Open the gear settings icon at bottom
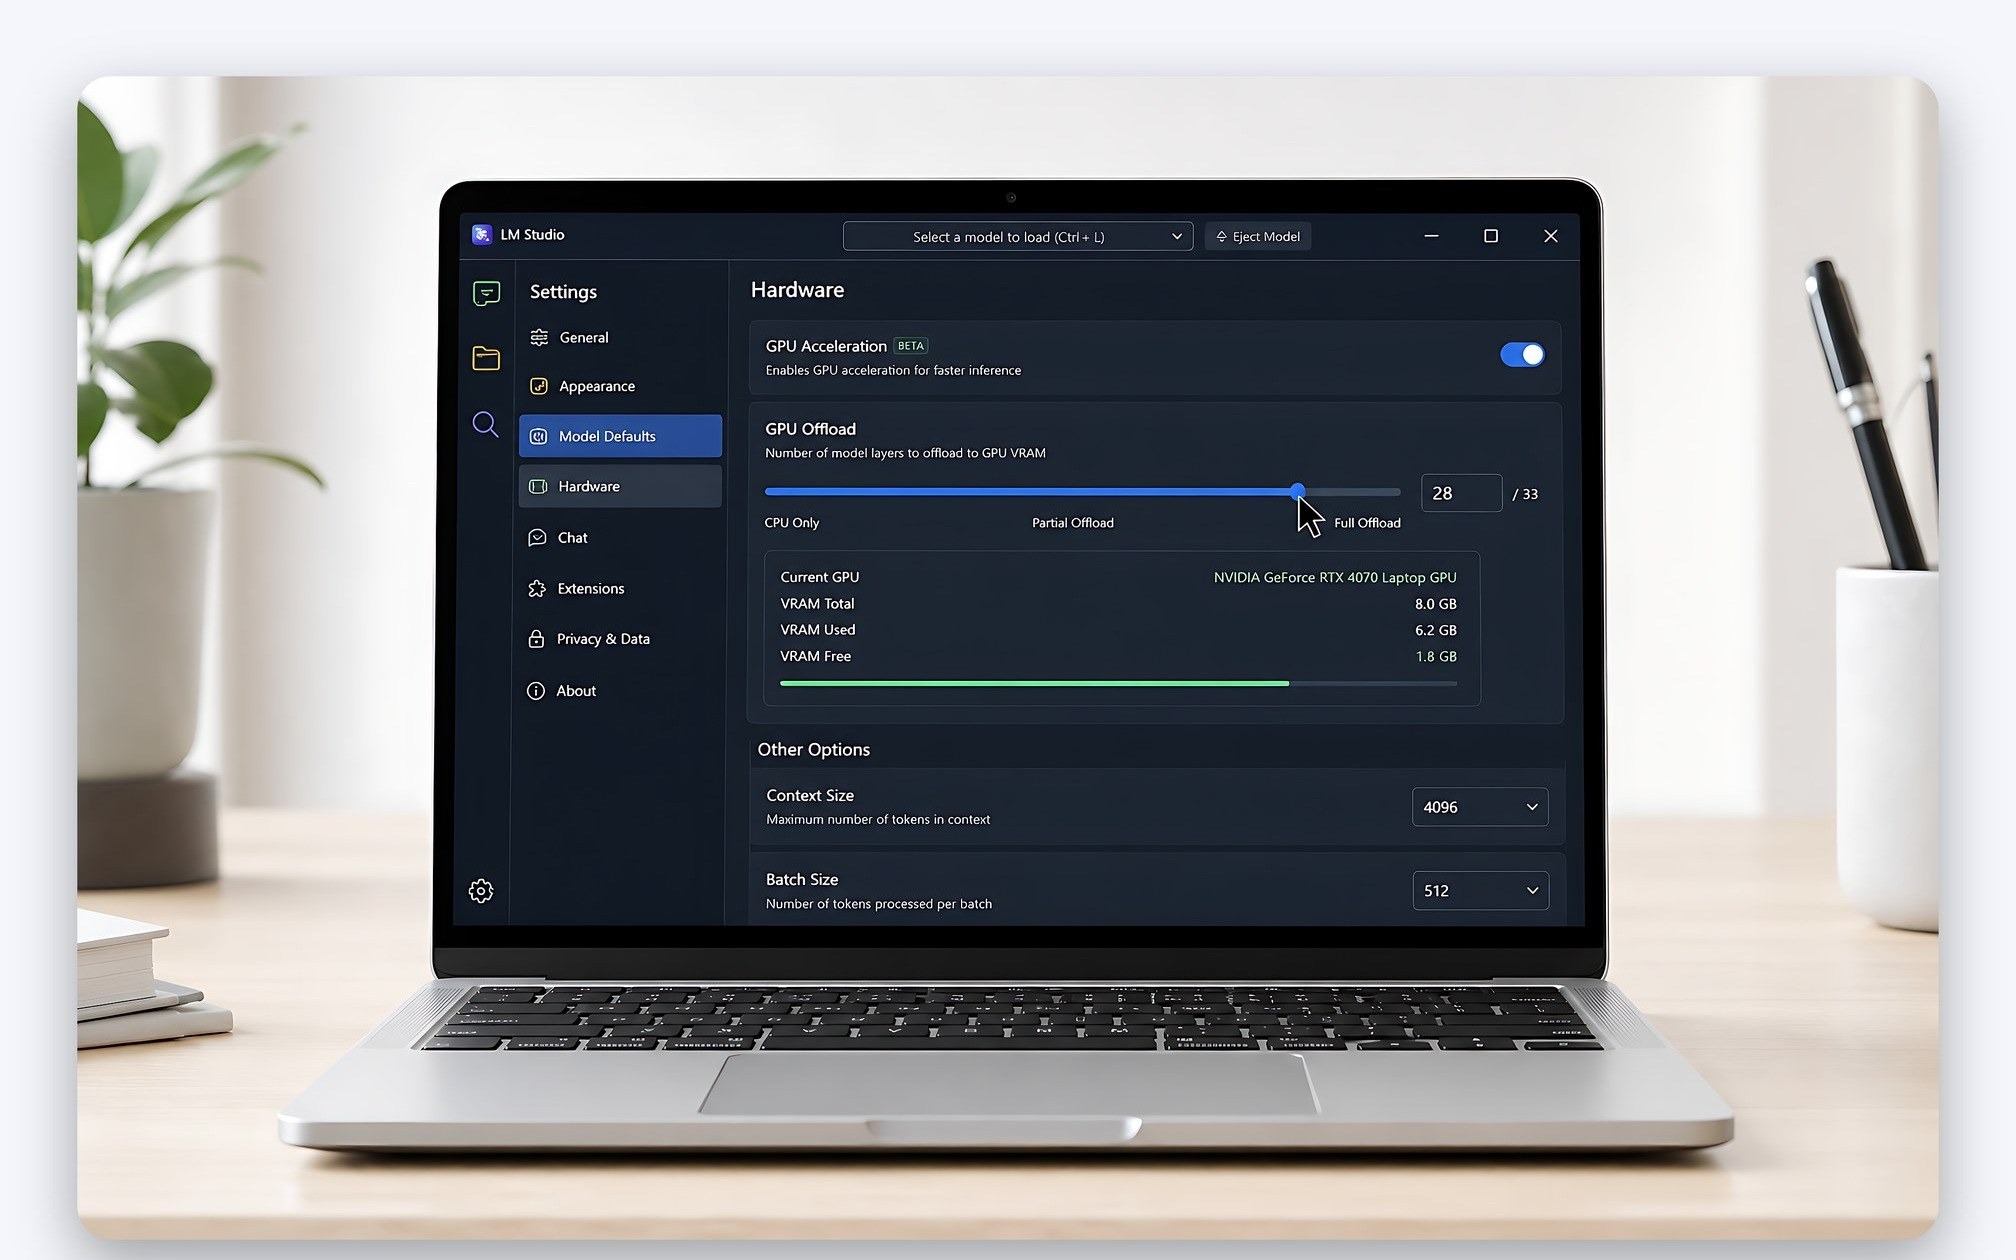2016x1260 pixels. (481, 891)
